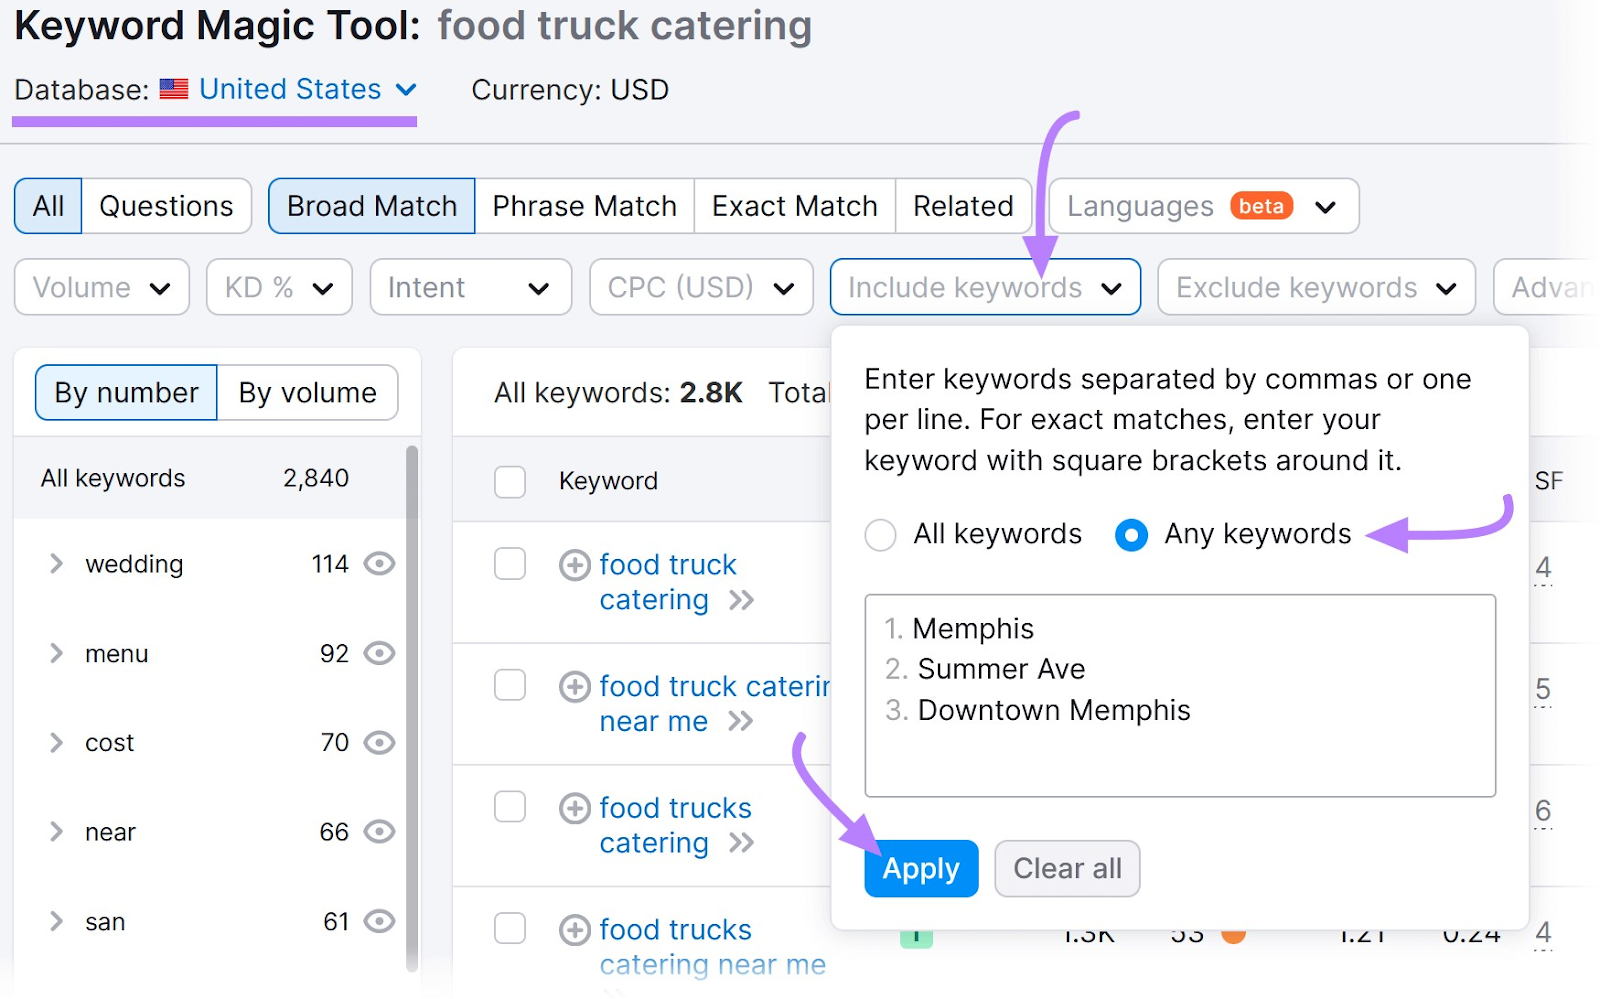1600x999 pixels.
Task: Switch to the Phrase Match tab
Action: pos(584,206)
